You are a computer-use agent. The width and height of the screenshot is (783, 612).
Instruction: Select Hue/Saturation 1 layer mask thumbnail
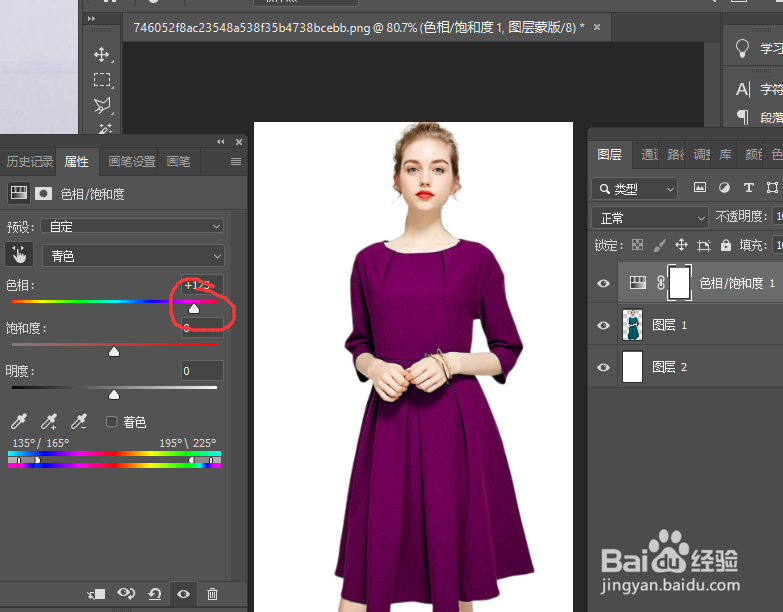pyautogui.click(x=679, y=283)
